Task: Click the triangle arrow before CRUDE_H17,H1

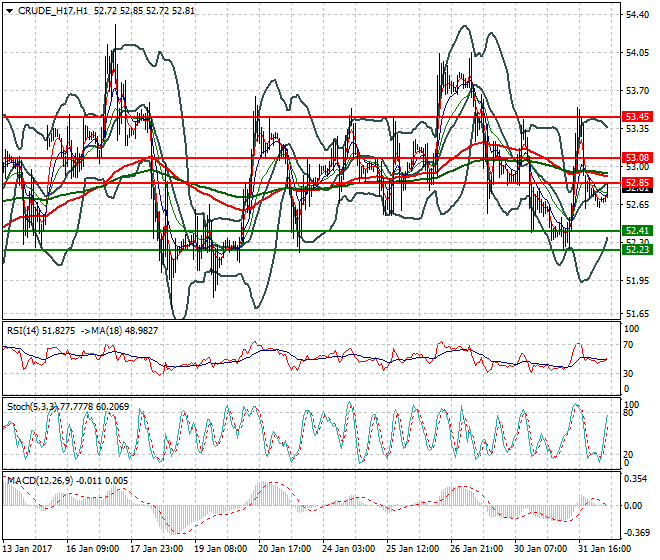Action: pyautogui.click(x=9, y=10)
